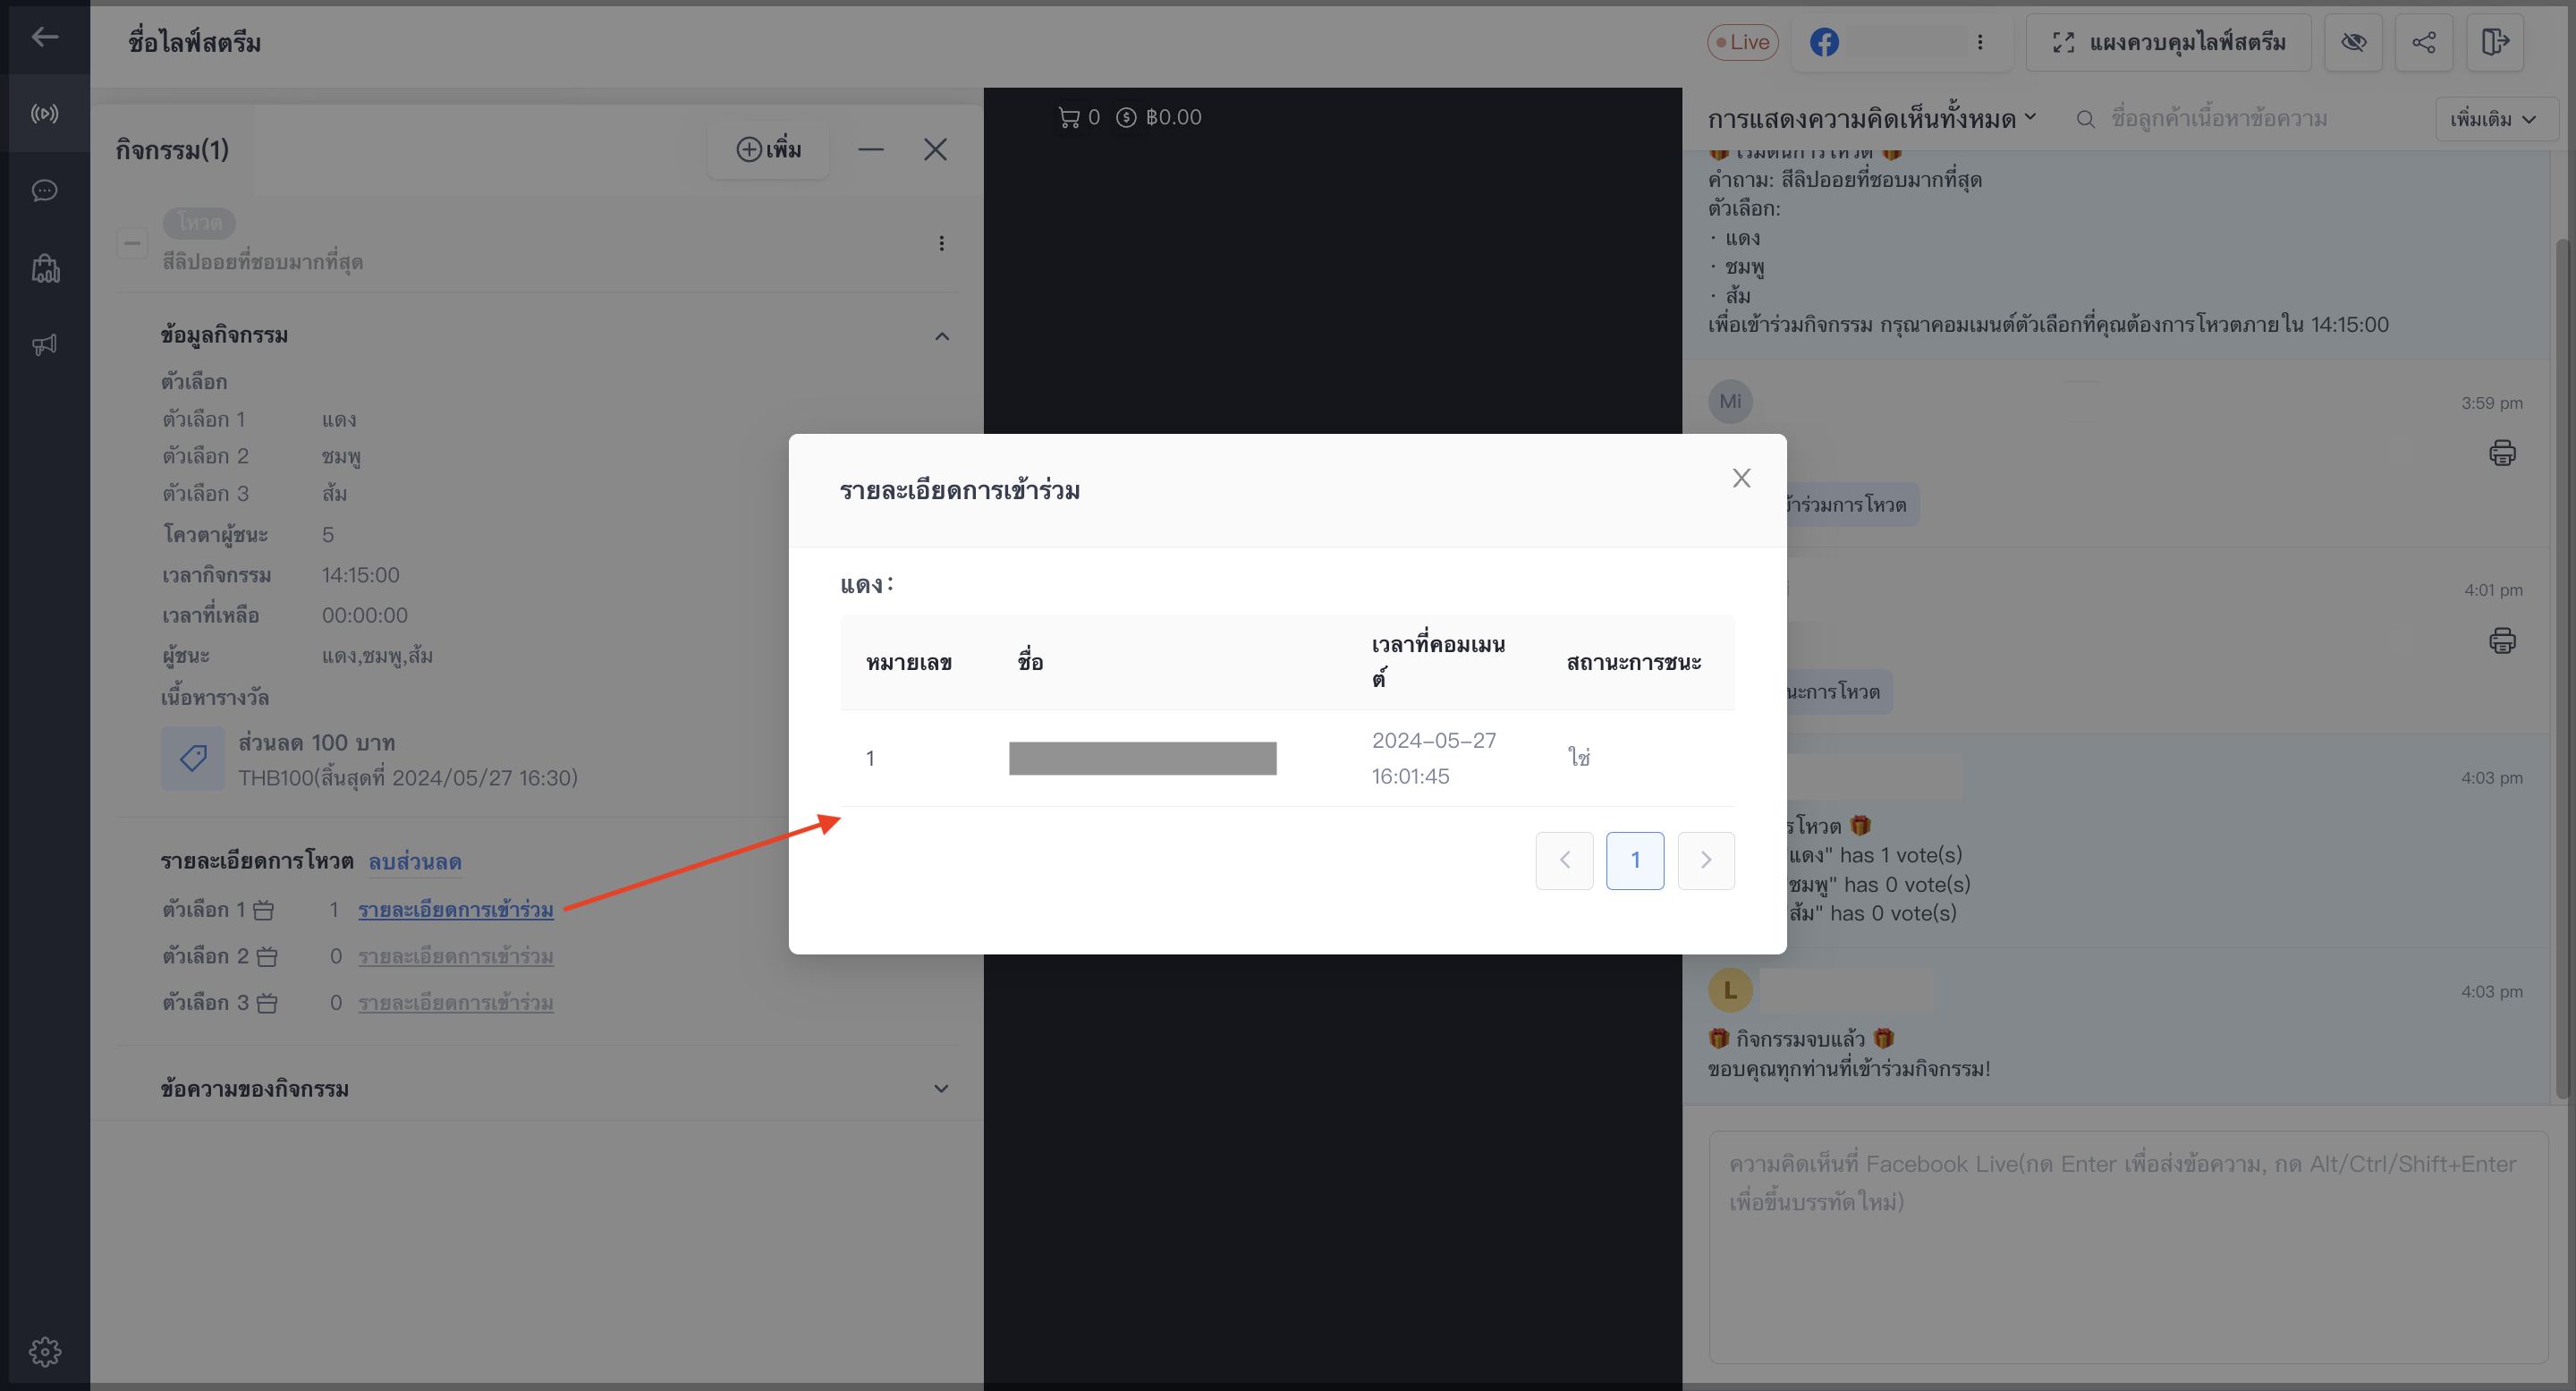Image resolution: width=2576 pixels, height=1391 pixels.
Task: Click the Live status badge
Action: click(1742, 42)
